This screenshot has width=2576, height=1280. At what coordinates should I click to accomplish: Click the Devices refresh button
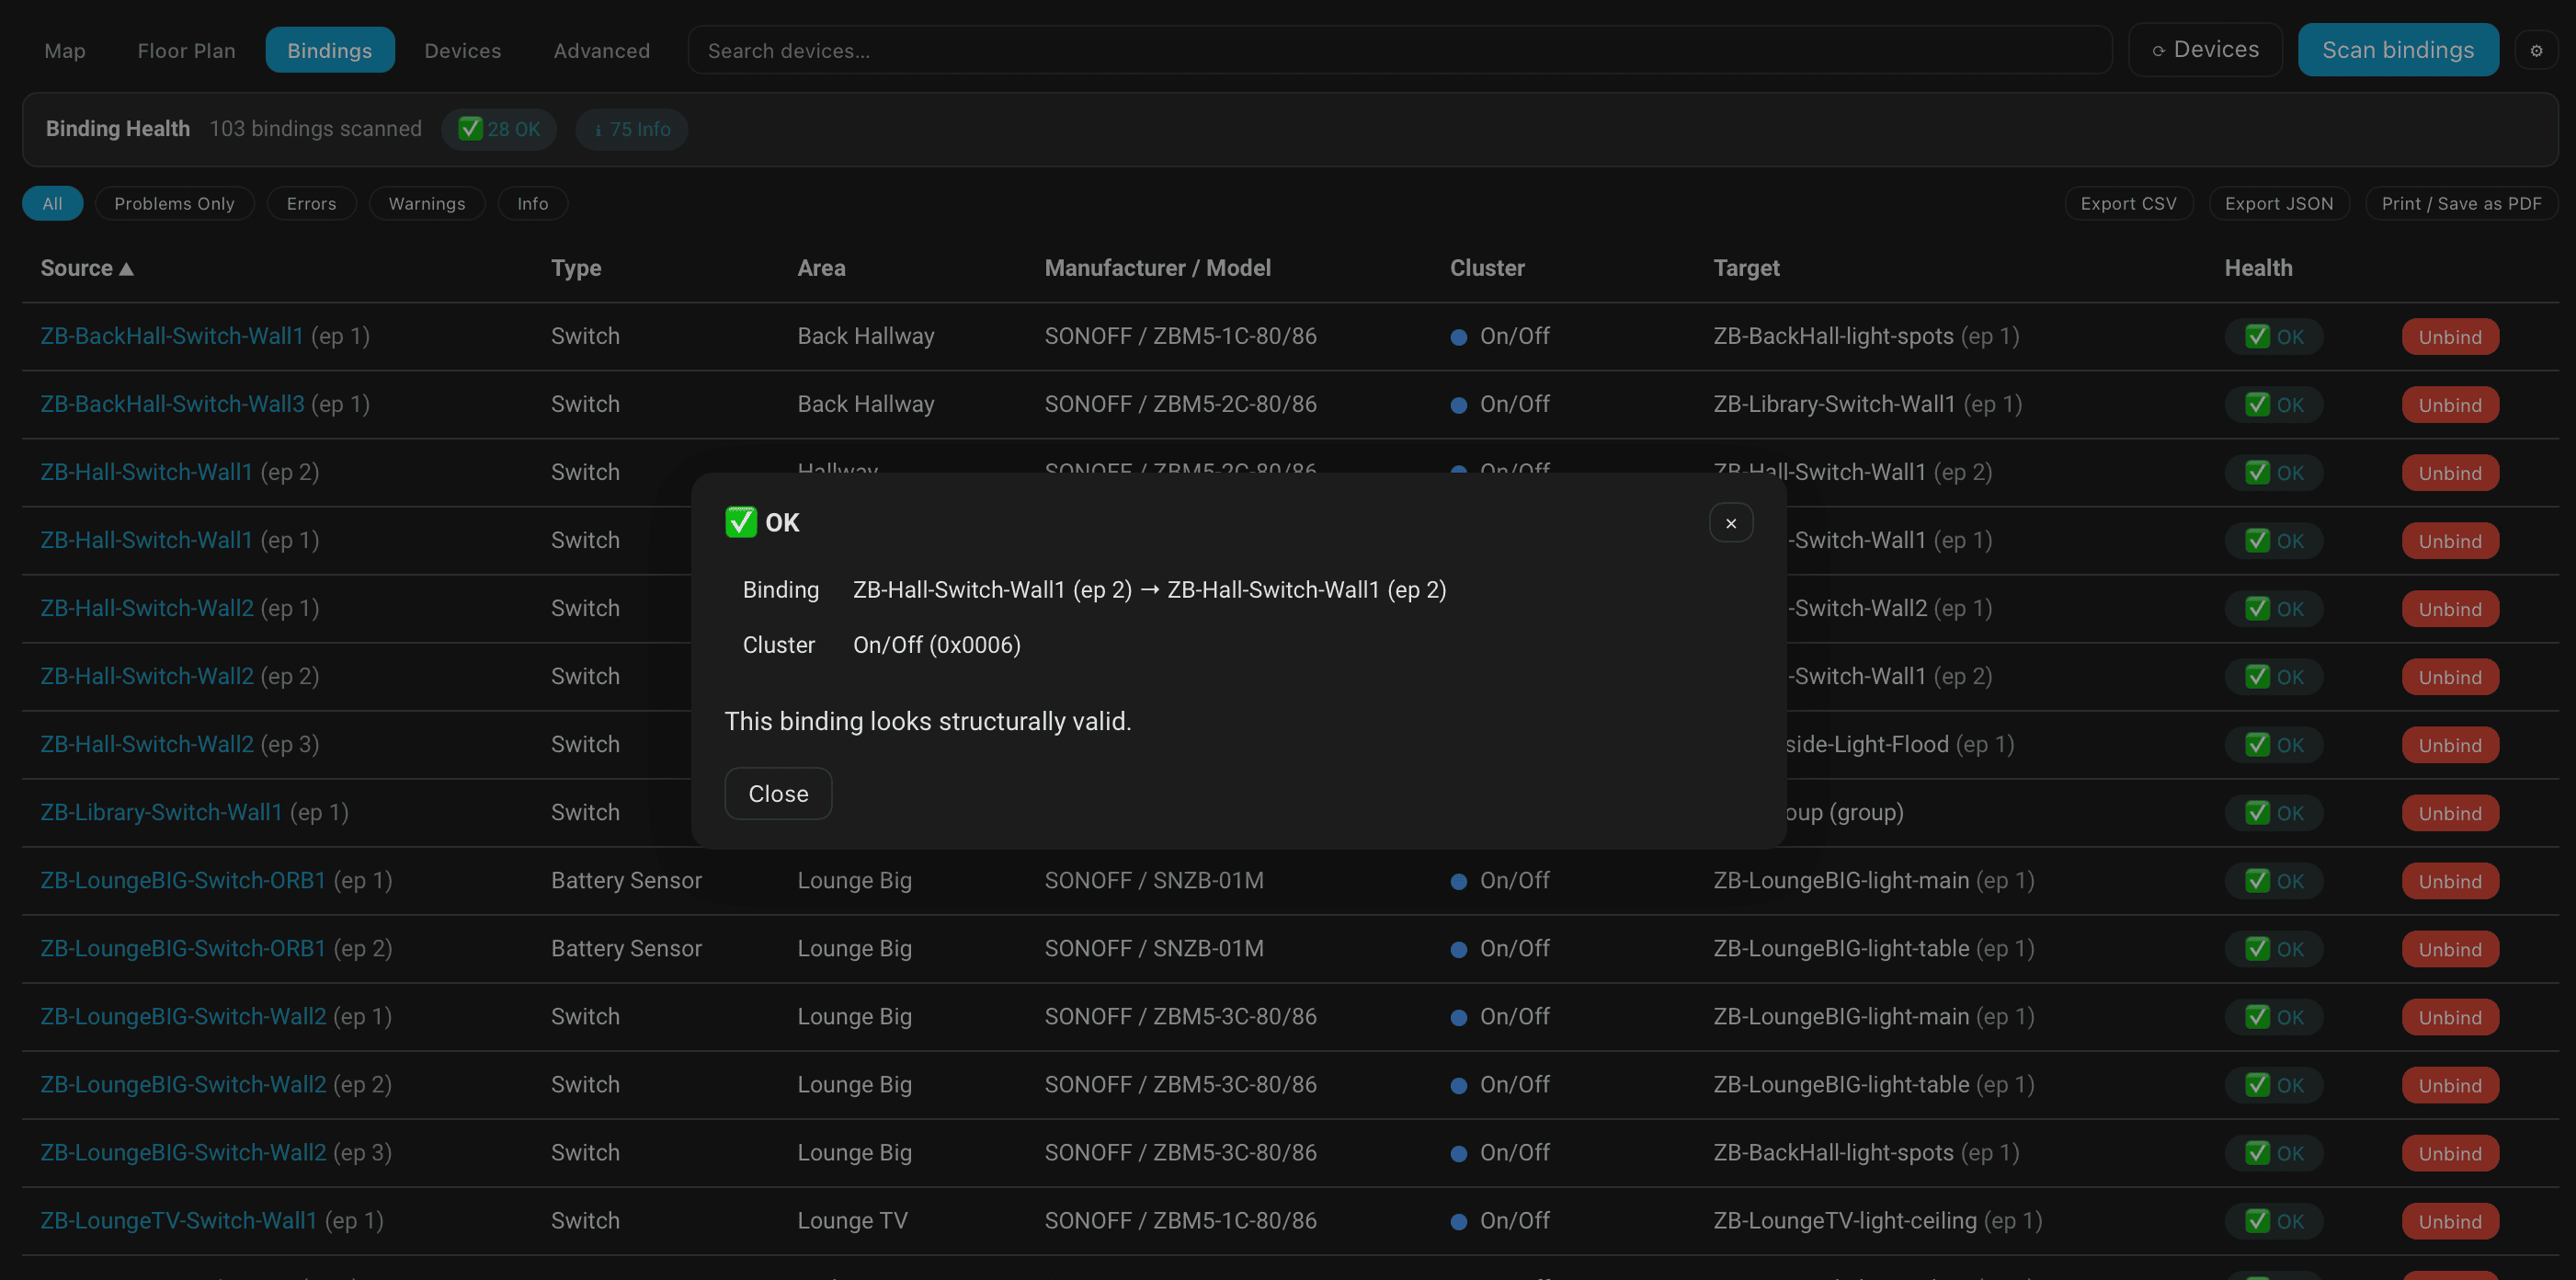[x=2205, y=50]
